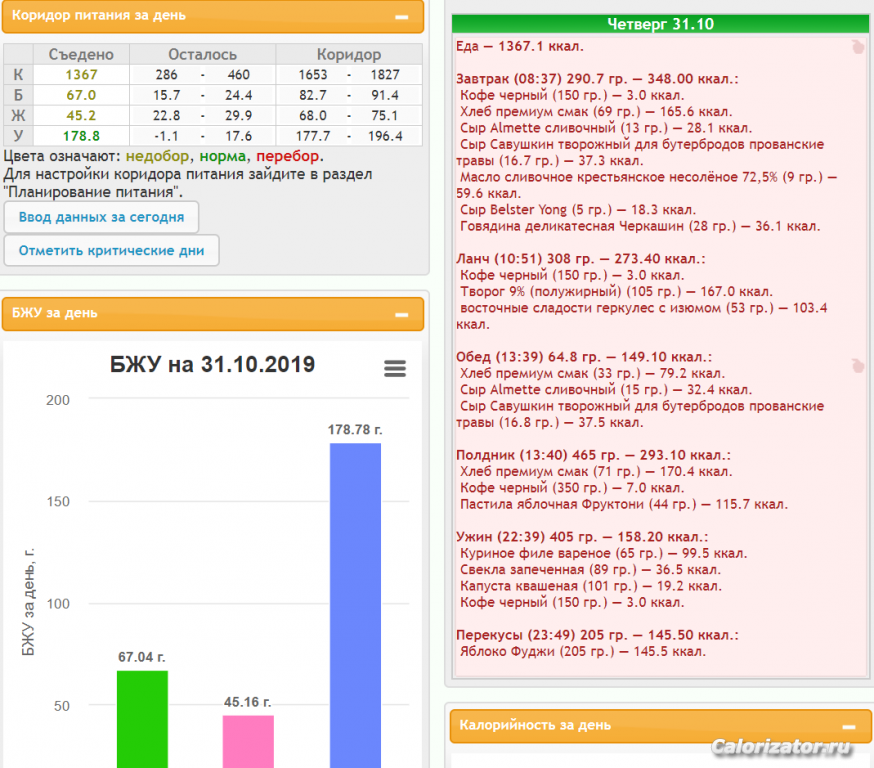Viewport: 874px width, 768px height.
Task: Click the eaten calories value 1367
Action: (x=81, y=75)
